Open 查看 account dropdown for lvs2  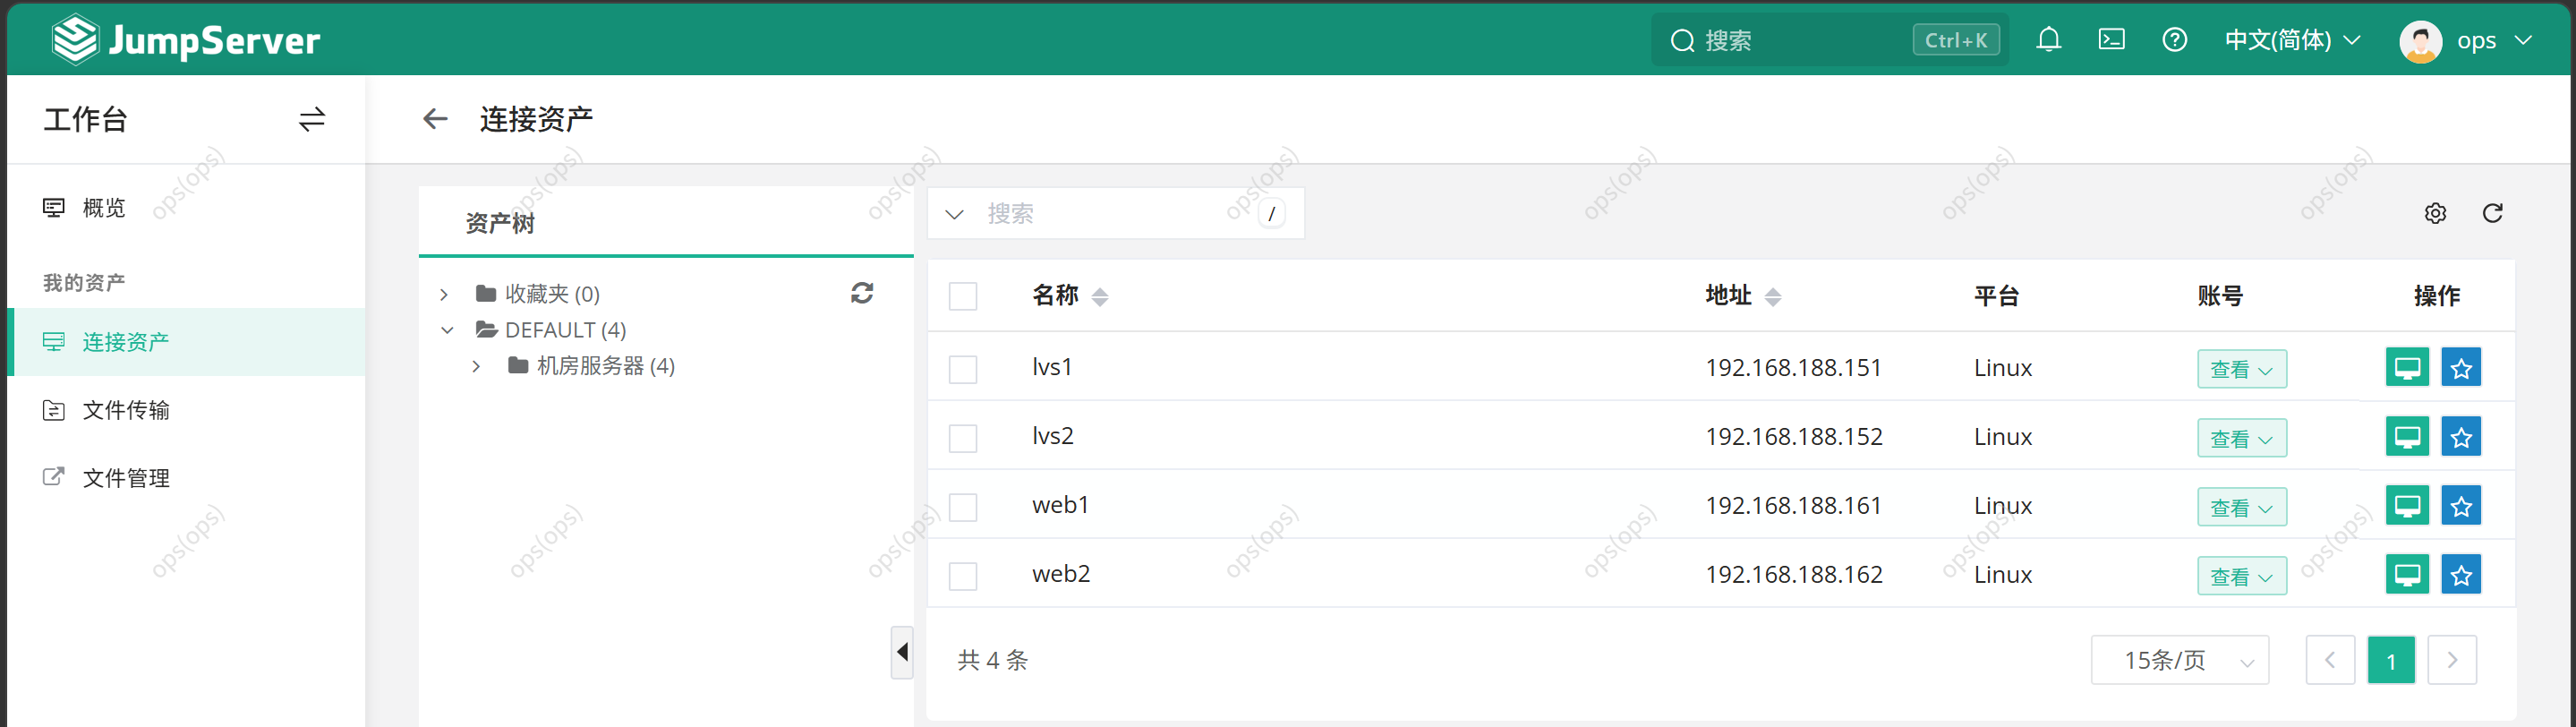pos(2241,438)
